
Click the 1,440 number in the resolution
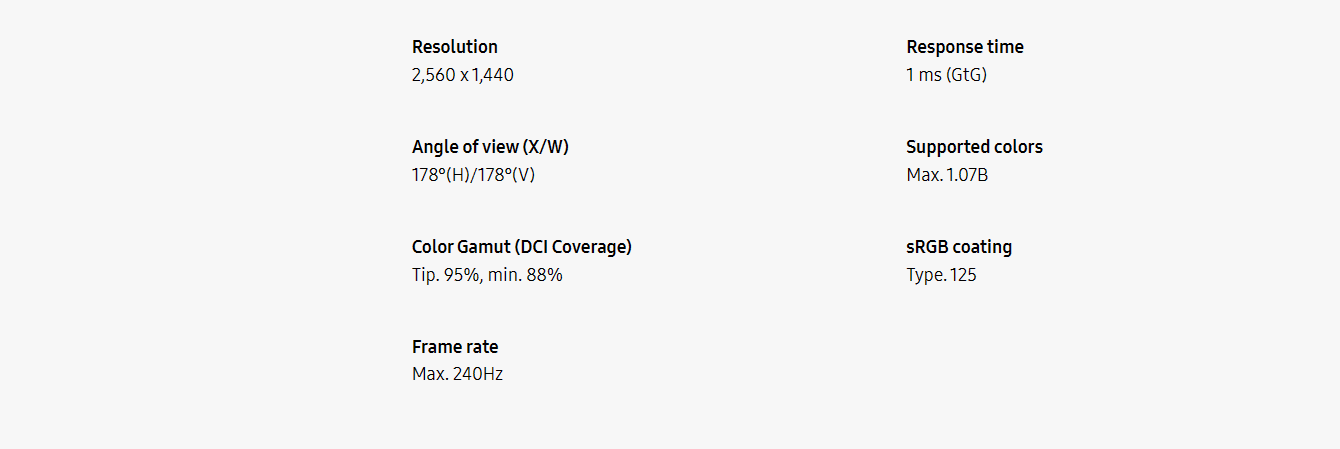coord(493,75)
